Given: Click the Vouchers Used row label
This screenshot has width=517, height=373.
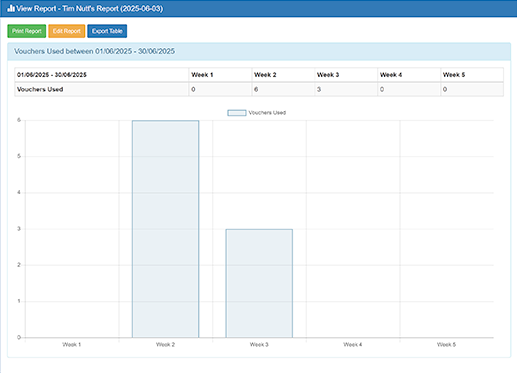Looking at the screenshot, I should (40, 89).
